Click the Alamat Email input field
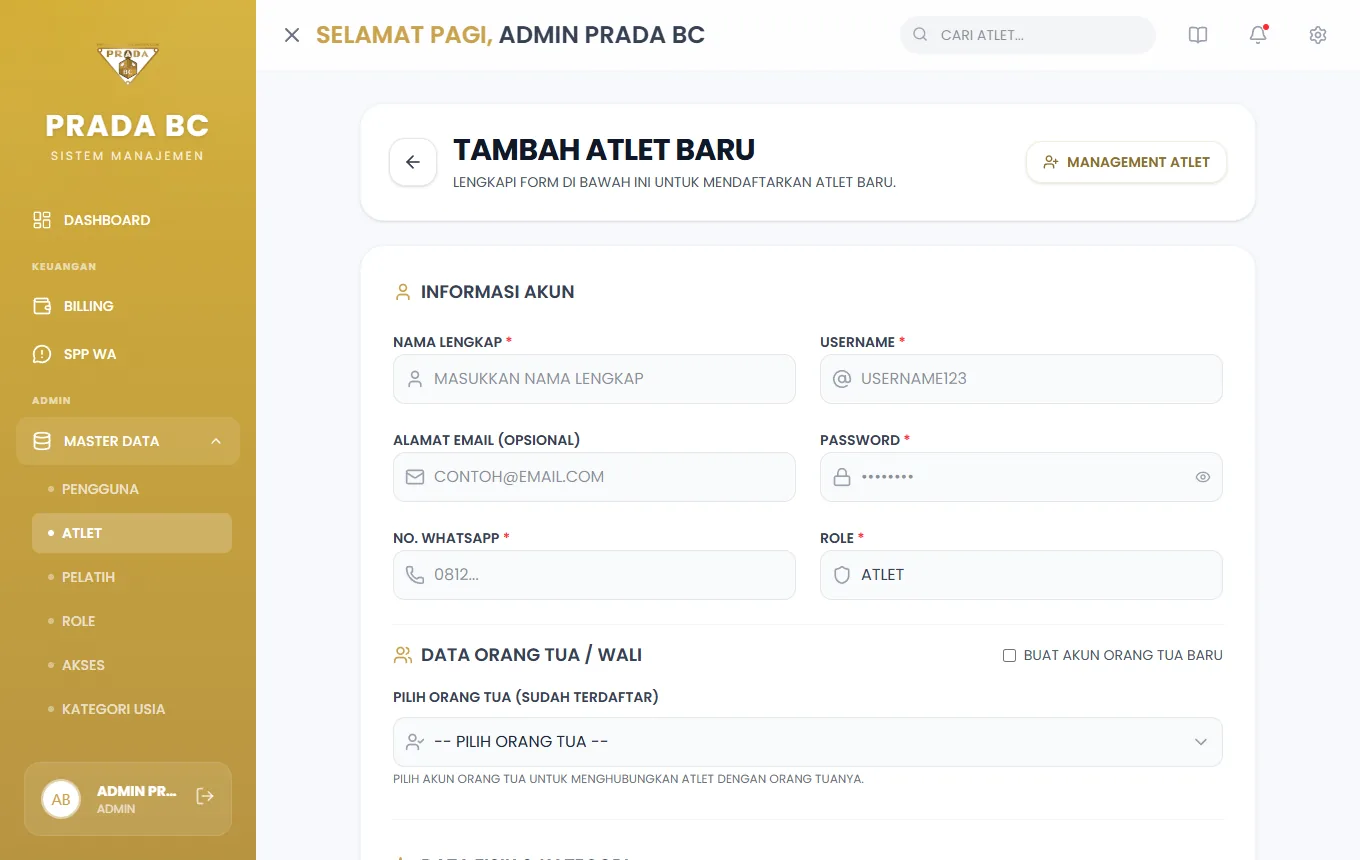This screenshot has width=1360, height=860. pos(594,477)
